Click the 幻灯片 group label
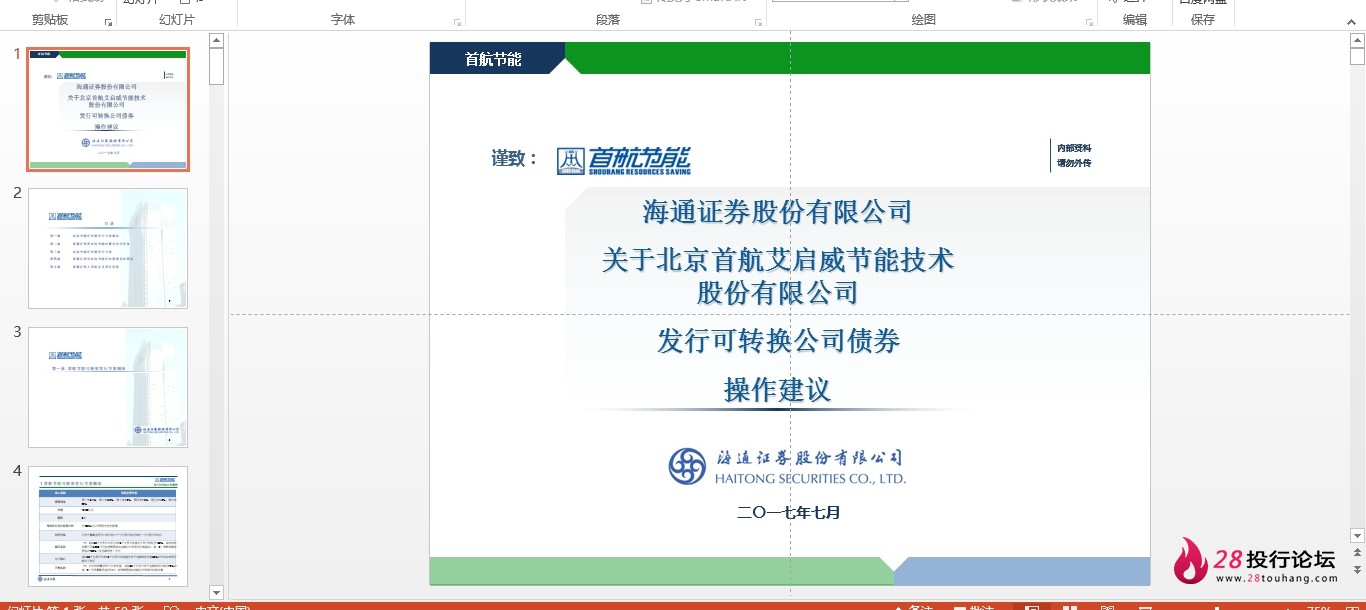The height and width of the screenshot is (610, 1366). pyautogui.click(x=177, y=20)
